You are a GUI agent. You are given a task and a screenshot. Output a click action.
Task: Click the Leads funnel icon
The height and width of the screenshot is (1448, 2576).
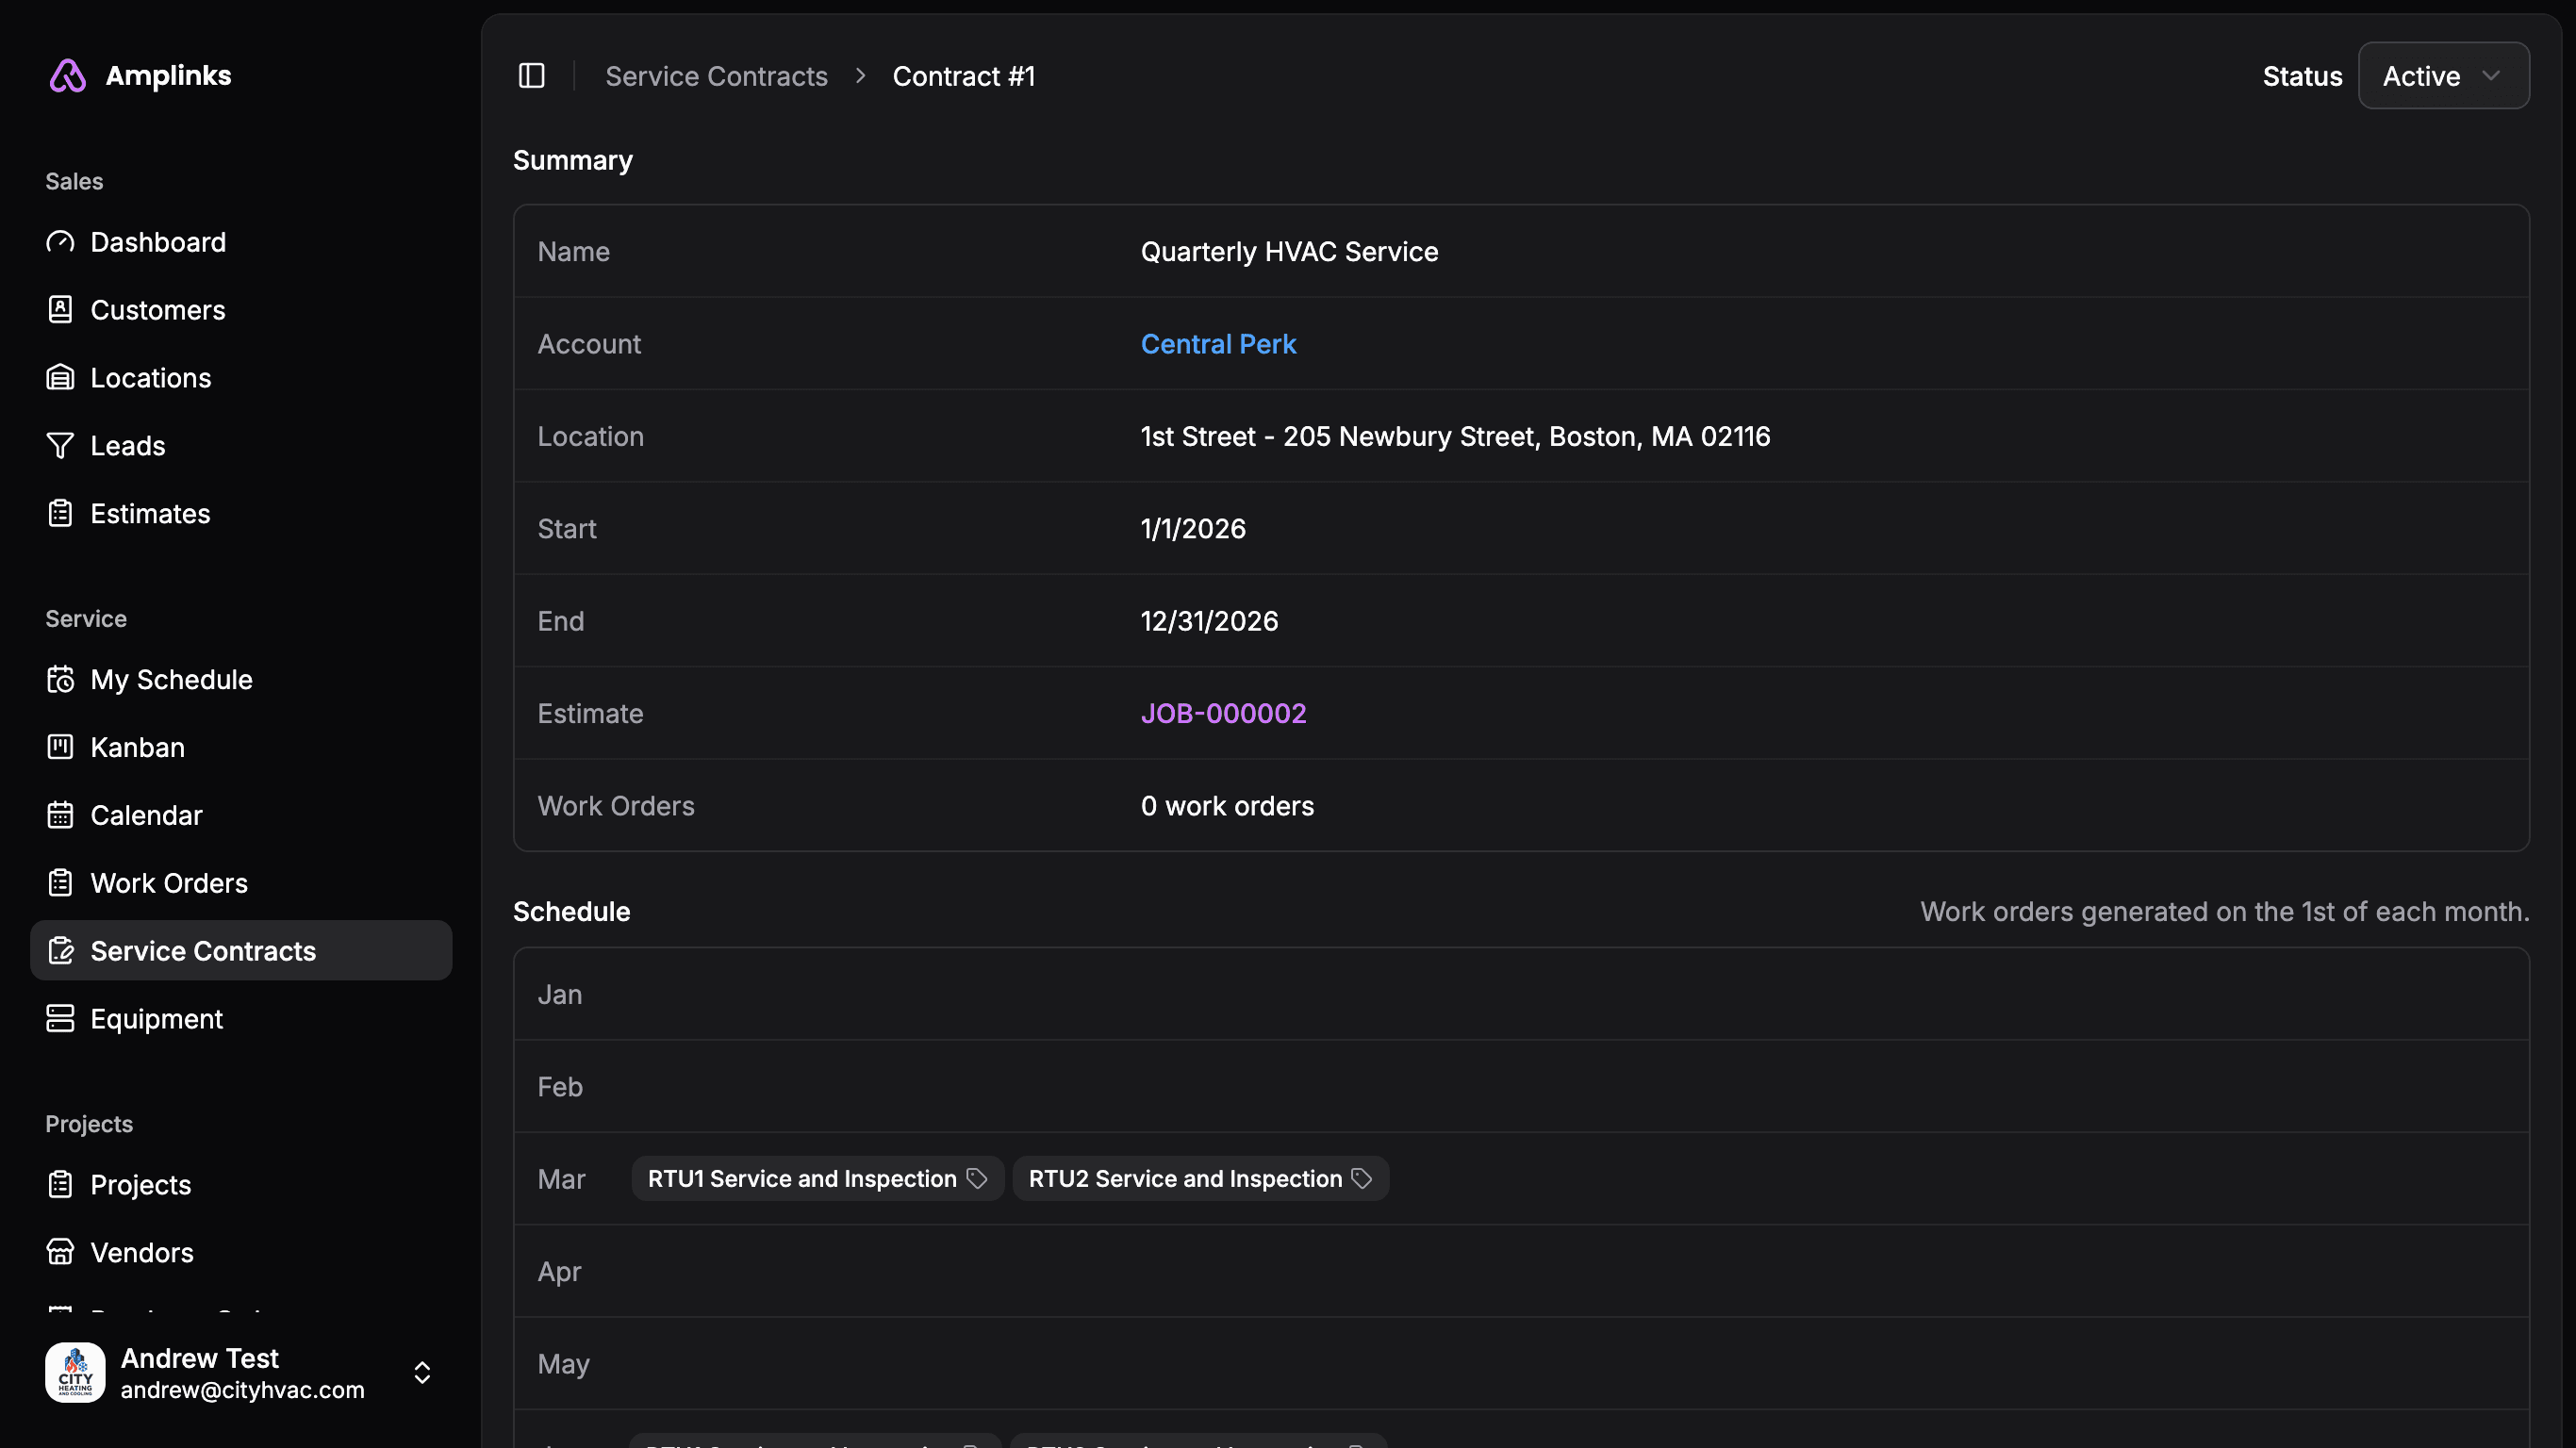pyautogui.click(x=60, y=446)
